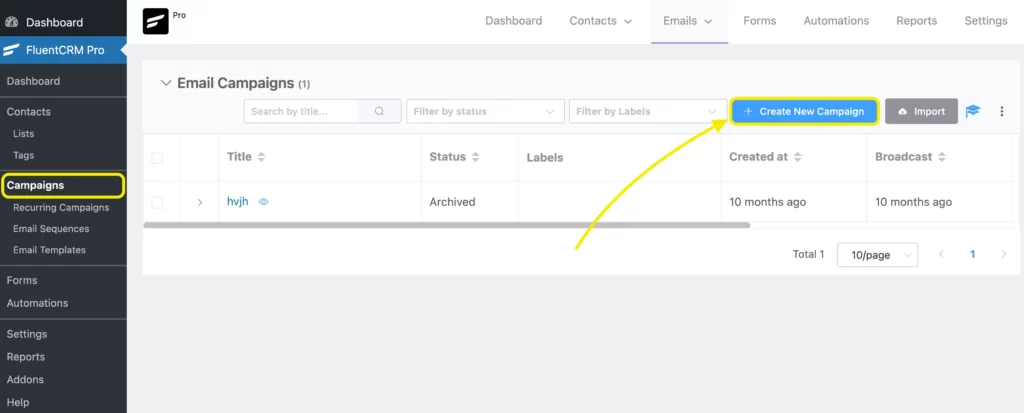Open the Settings tab in the top navigation
The image size is (1024, 413).
click(985, 21)
